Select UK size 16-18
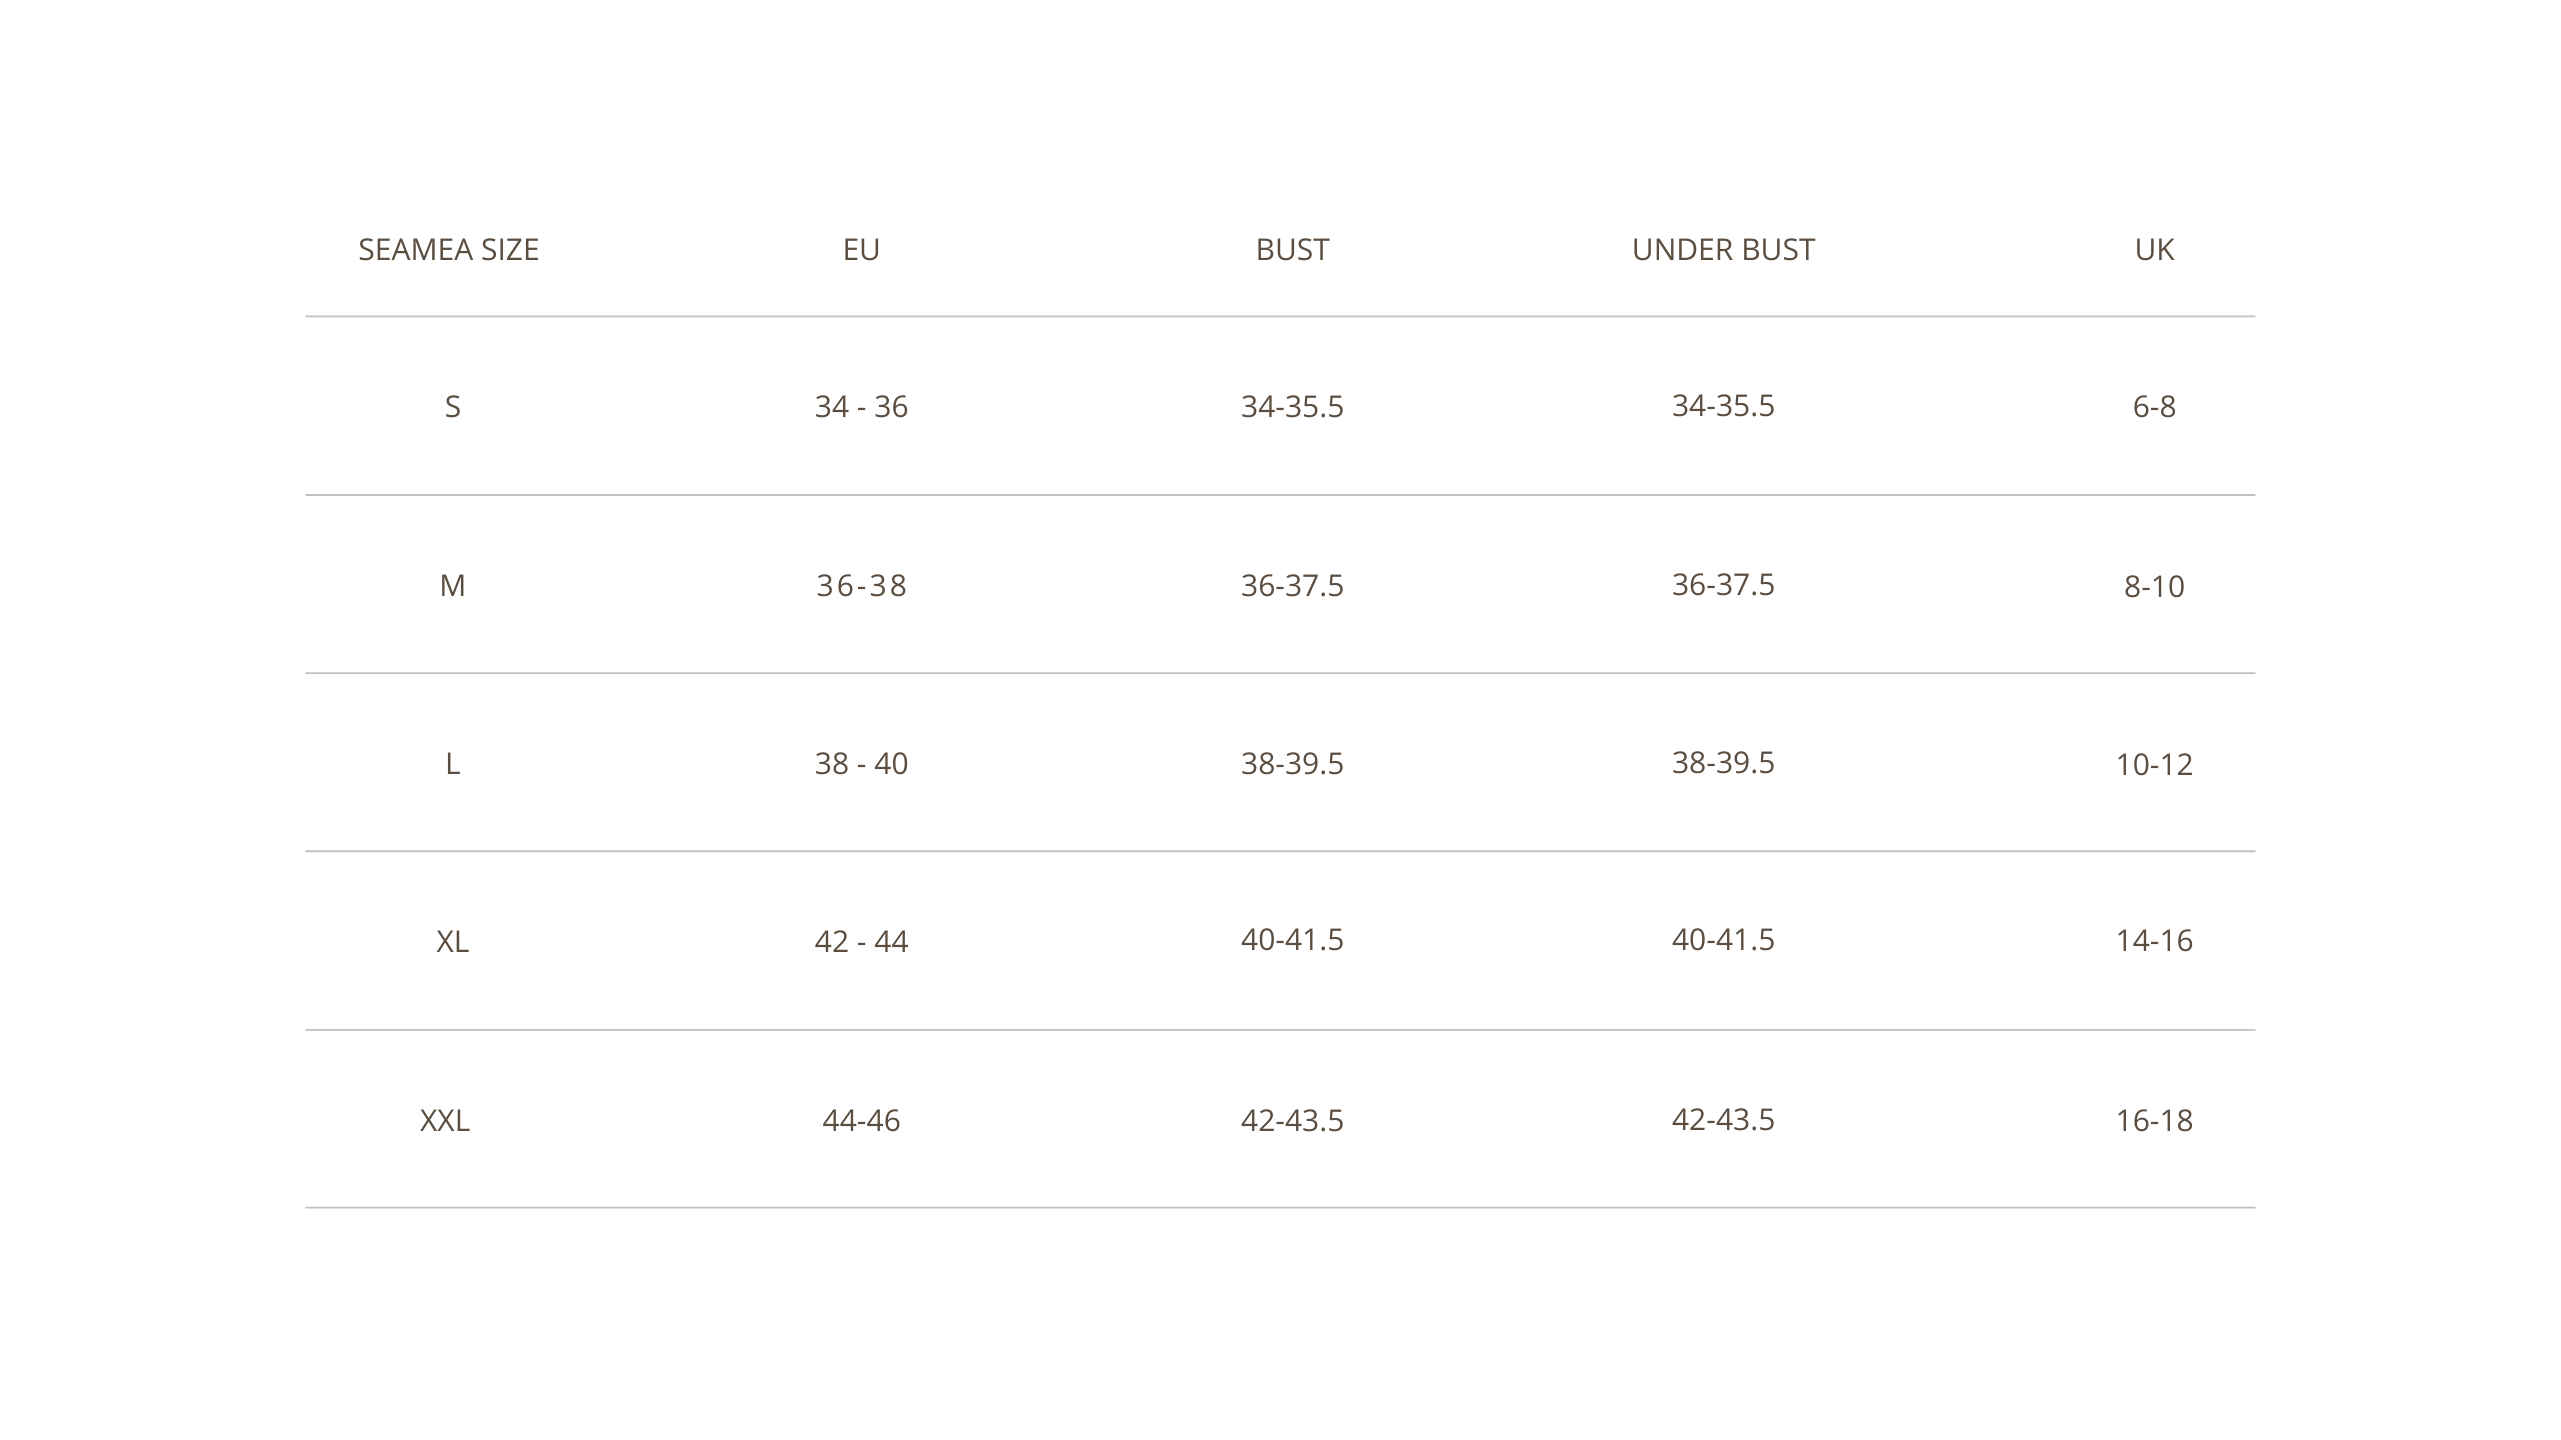 pos(2154,1120)
